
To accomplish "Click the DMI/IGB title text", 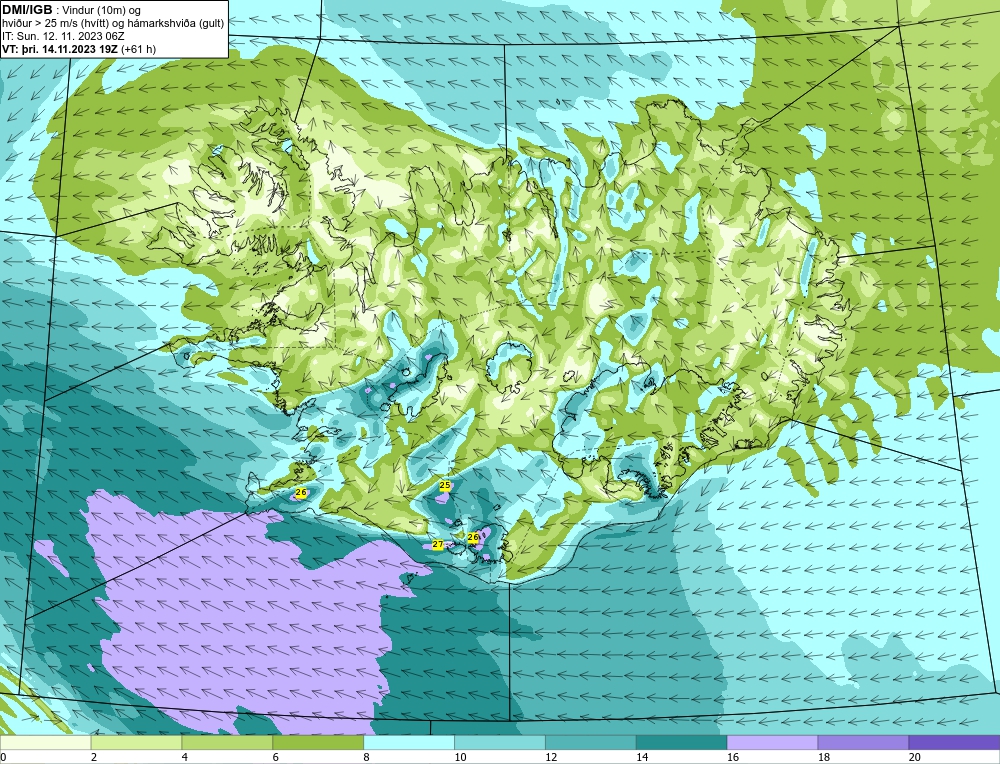I will pyautogui.click(x=27, y=10).
